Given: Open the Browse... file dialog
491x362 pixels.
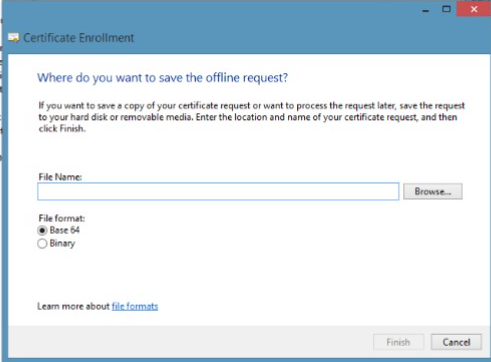Looking at the screenshot, I should [x=433, y=191].
